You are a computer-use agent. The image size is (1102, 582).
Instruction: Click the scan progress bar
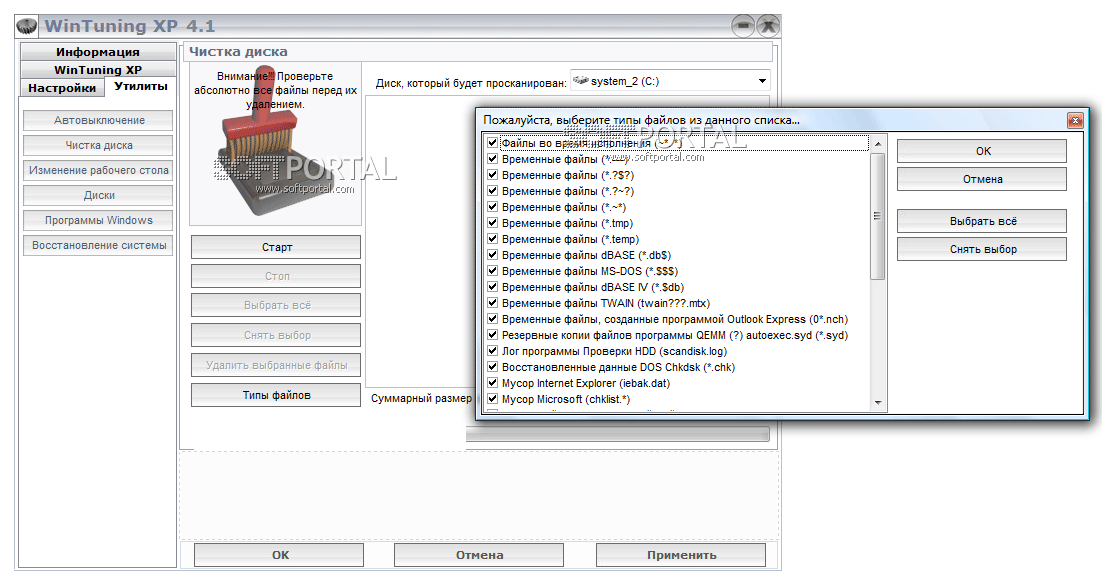point(617,434)
